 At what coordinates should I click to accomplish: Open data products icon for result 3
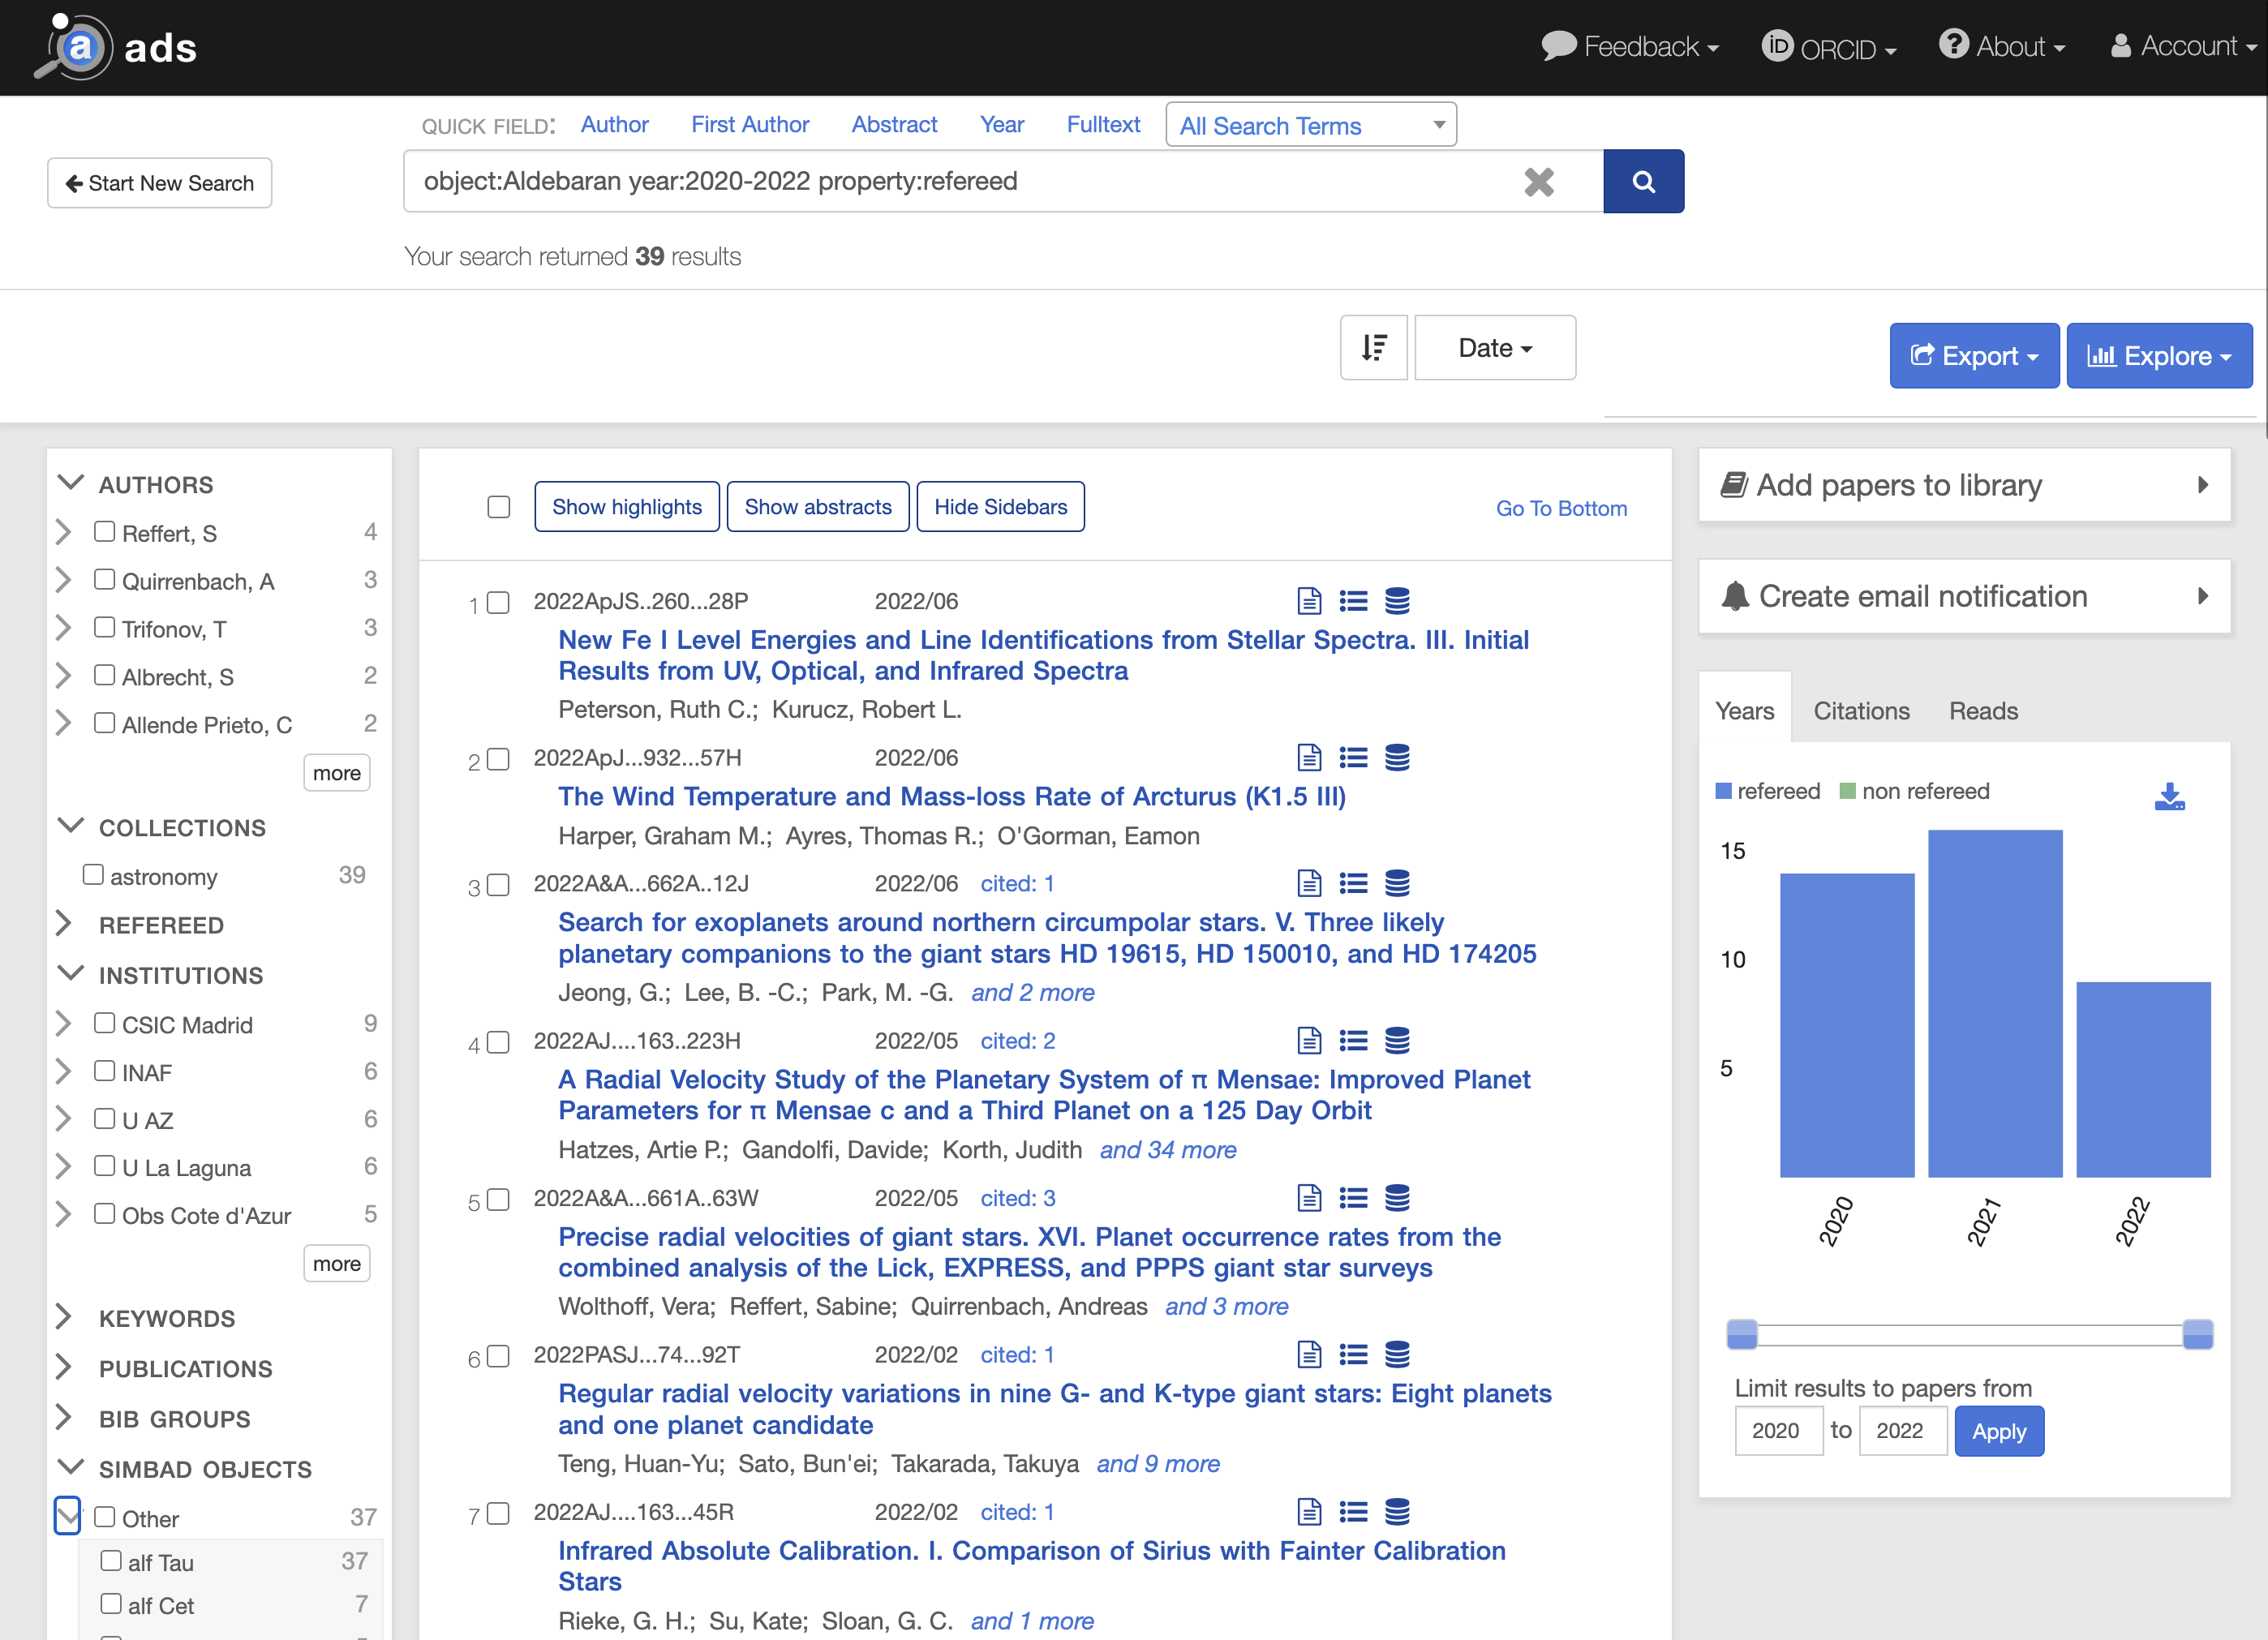(1397, 883)
